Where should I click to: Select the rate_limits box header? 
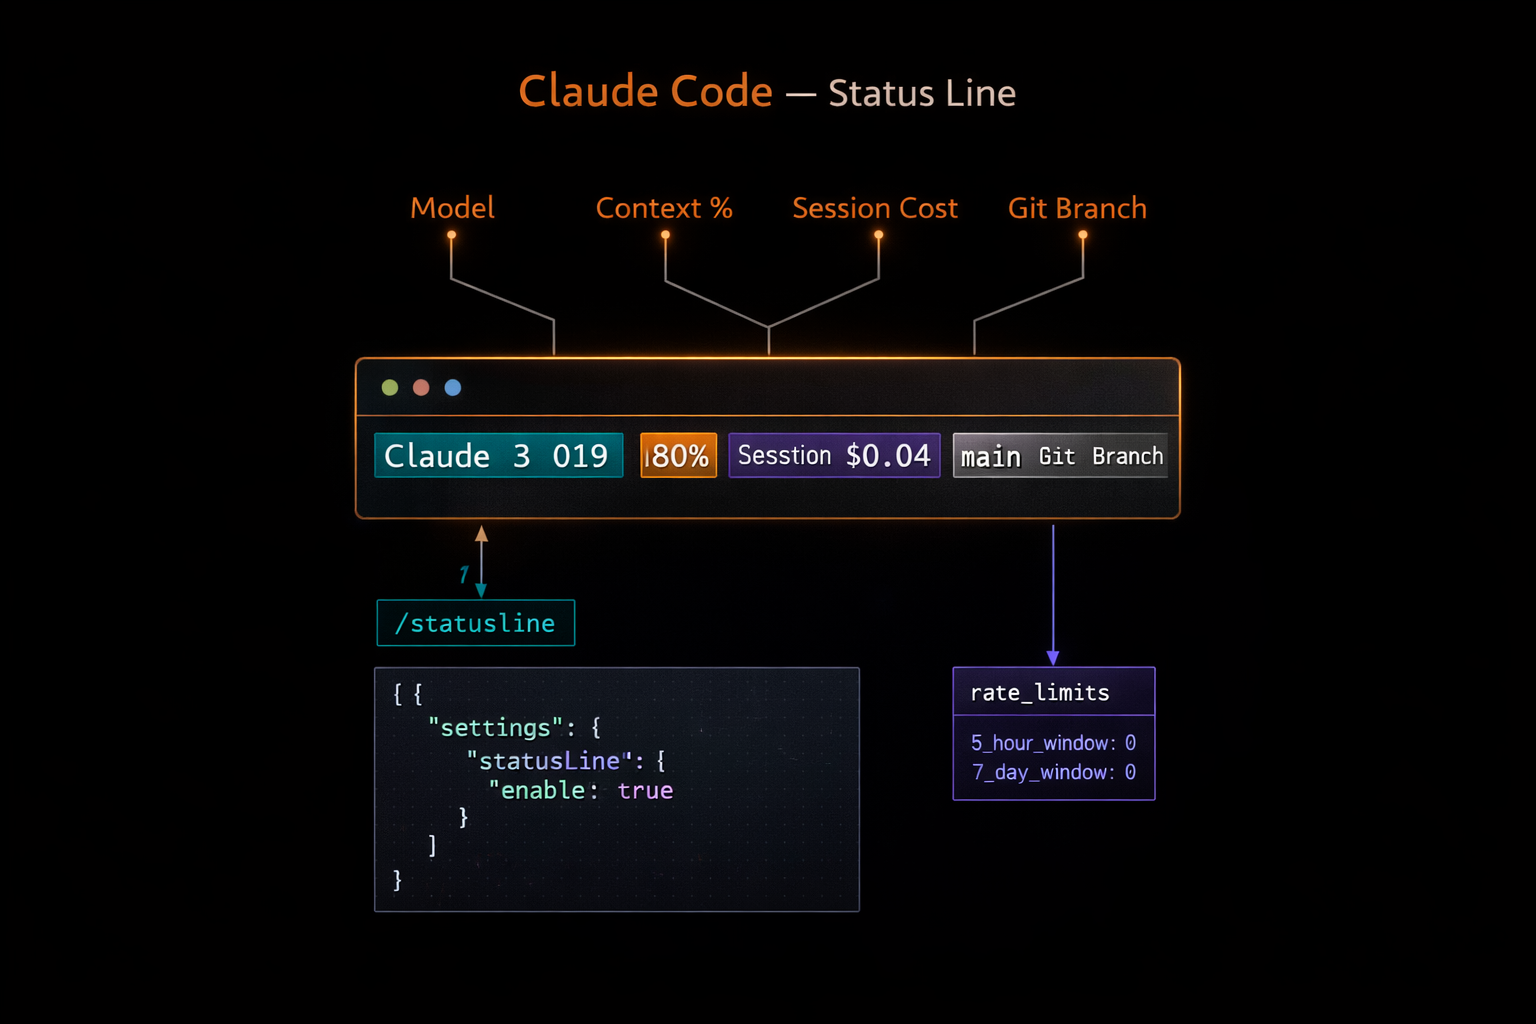pyautogui.click(x=1054, y=692)
